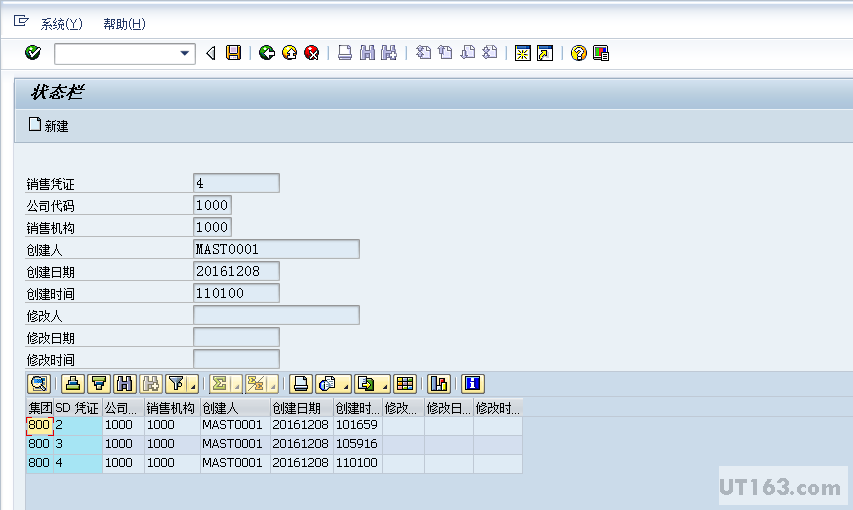853x510 pixels.
Task: Click the red Cancel icon
Action: (x=312, y=53)
